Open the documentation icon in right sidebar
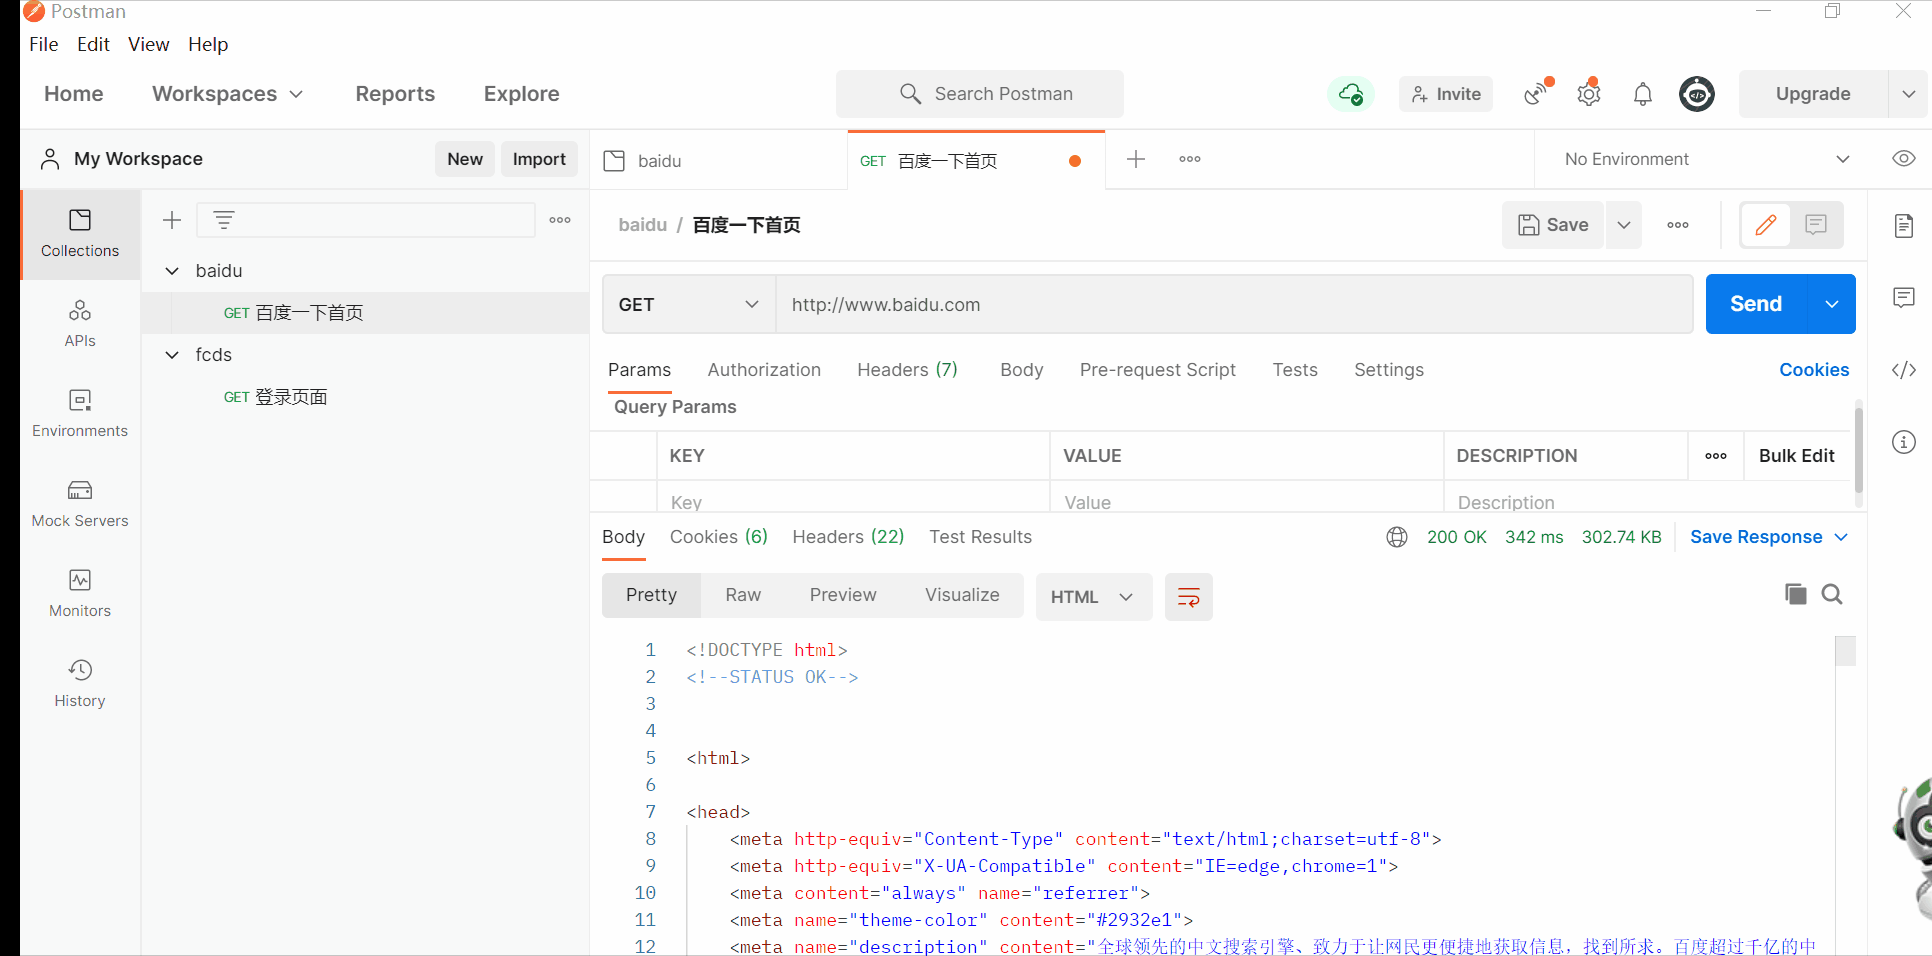 coord(1904,225)
